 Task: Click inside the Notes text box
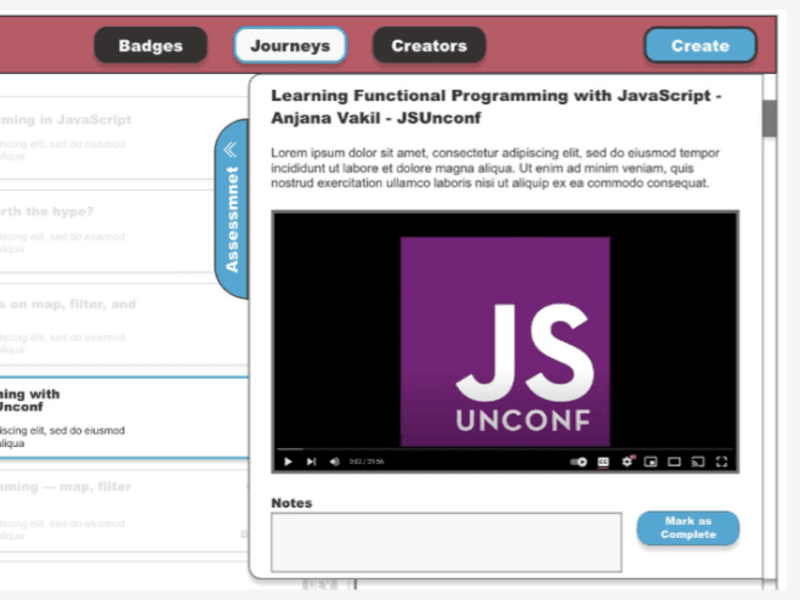[x=446, y=542]
